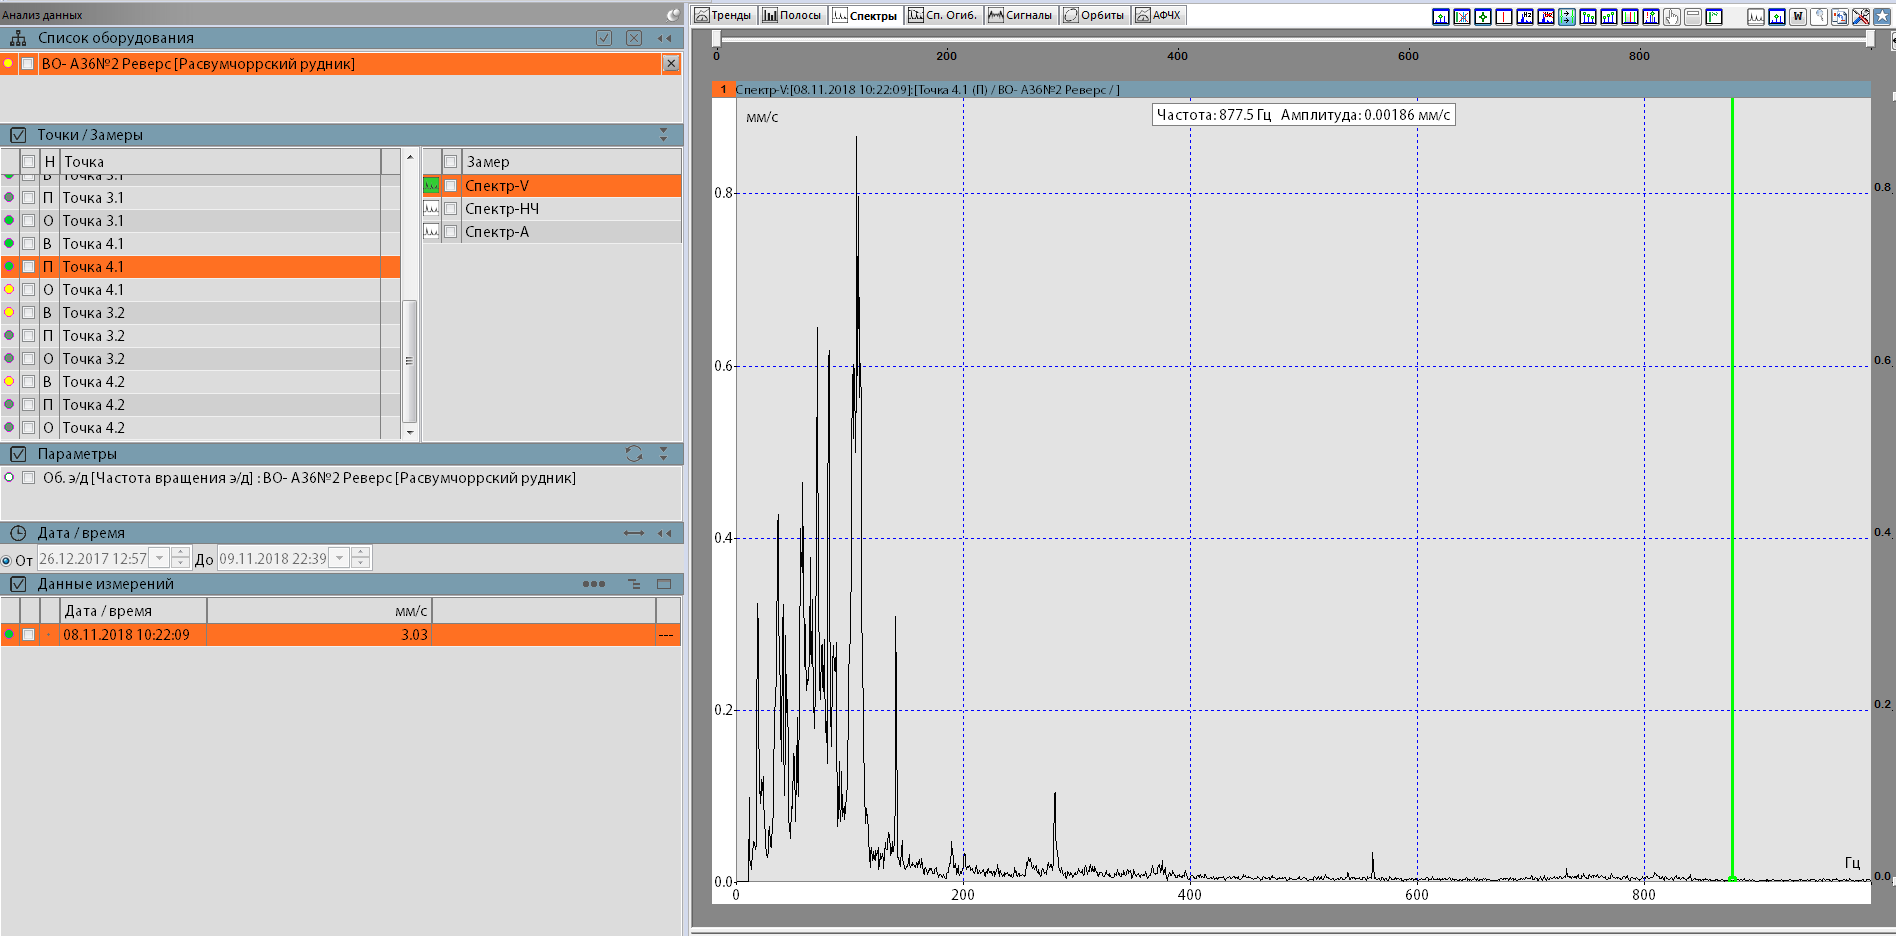Click the refresh icon in Параметры header
The width and height of the screenshot is (1896, 936).
point(633,454)
